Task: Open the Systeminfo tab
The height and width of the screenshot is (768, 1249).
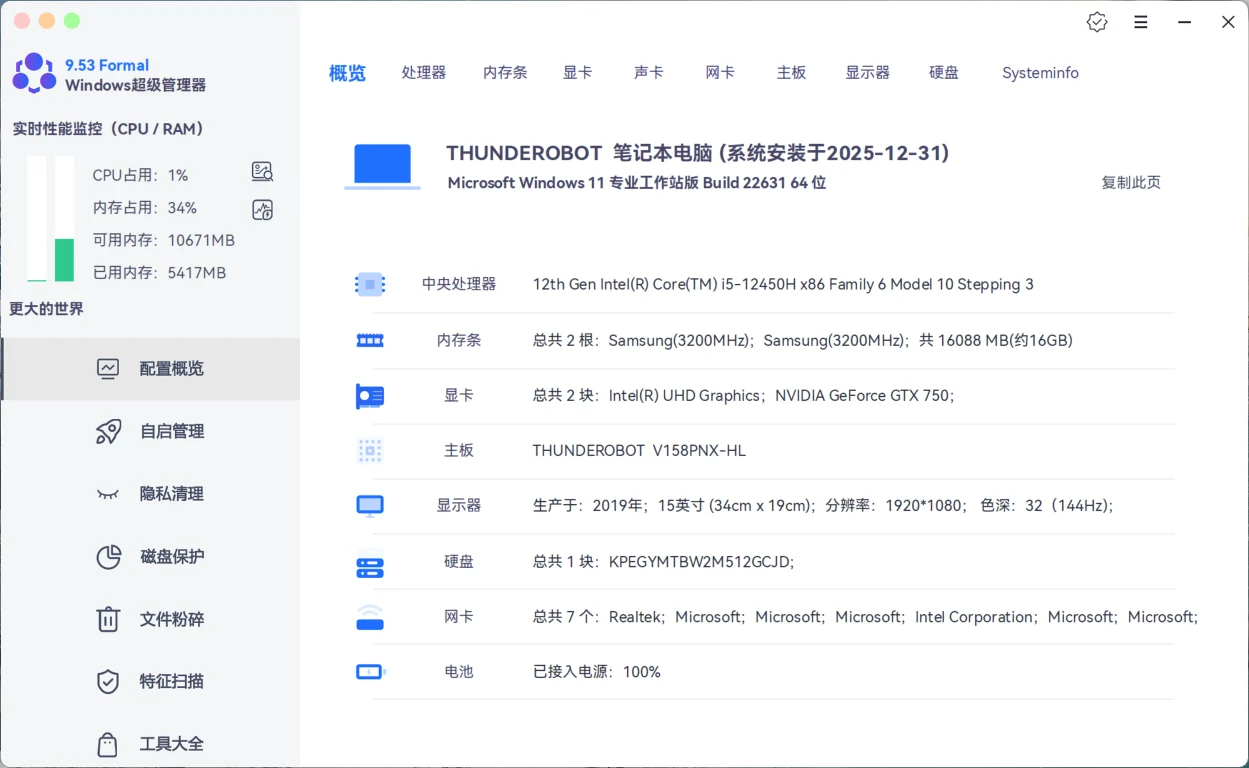Action: tap(1040, 72)
